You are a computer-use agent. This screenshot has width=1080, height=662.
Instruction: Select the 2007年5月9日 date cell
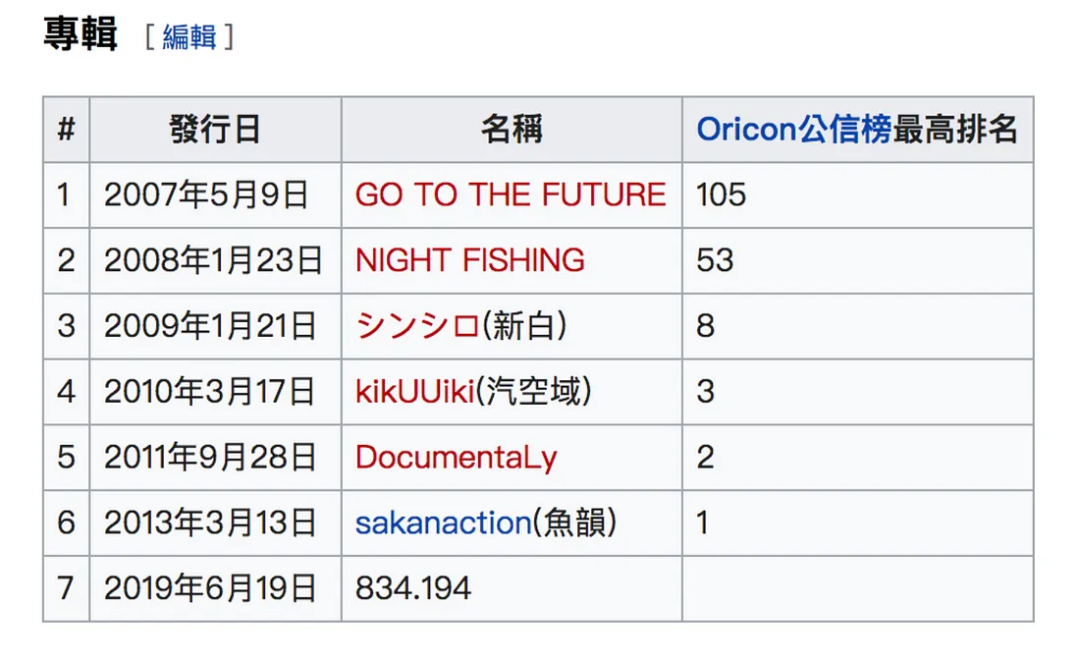(x=206, y=194)
